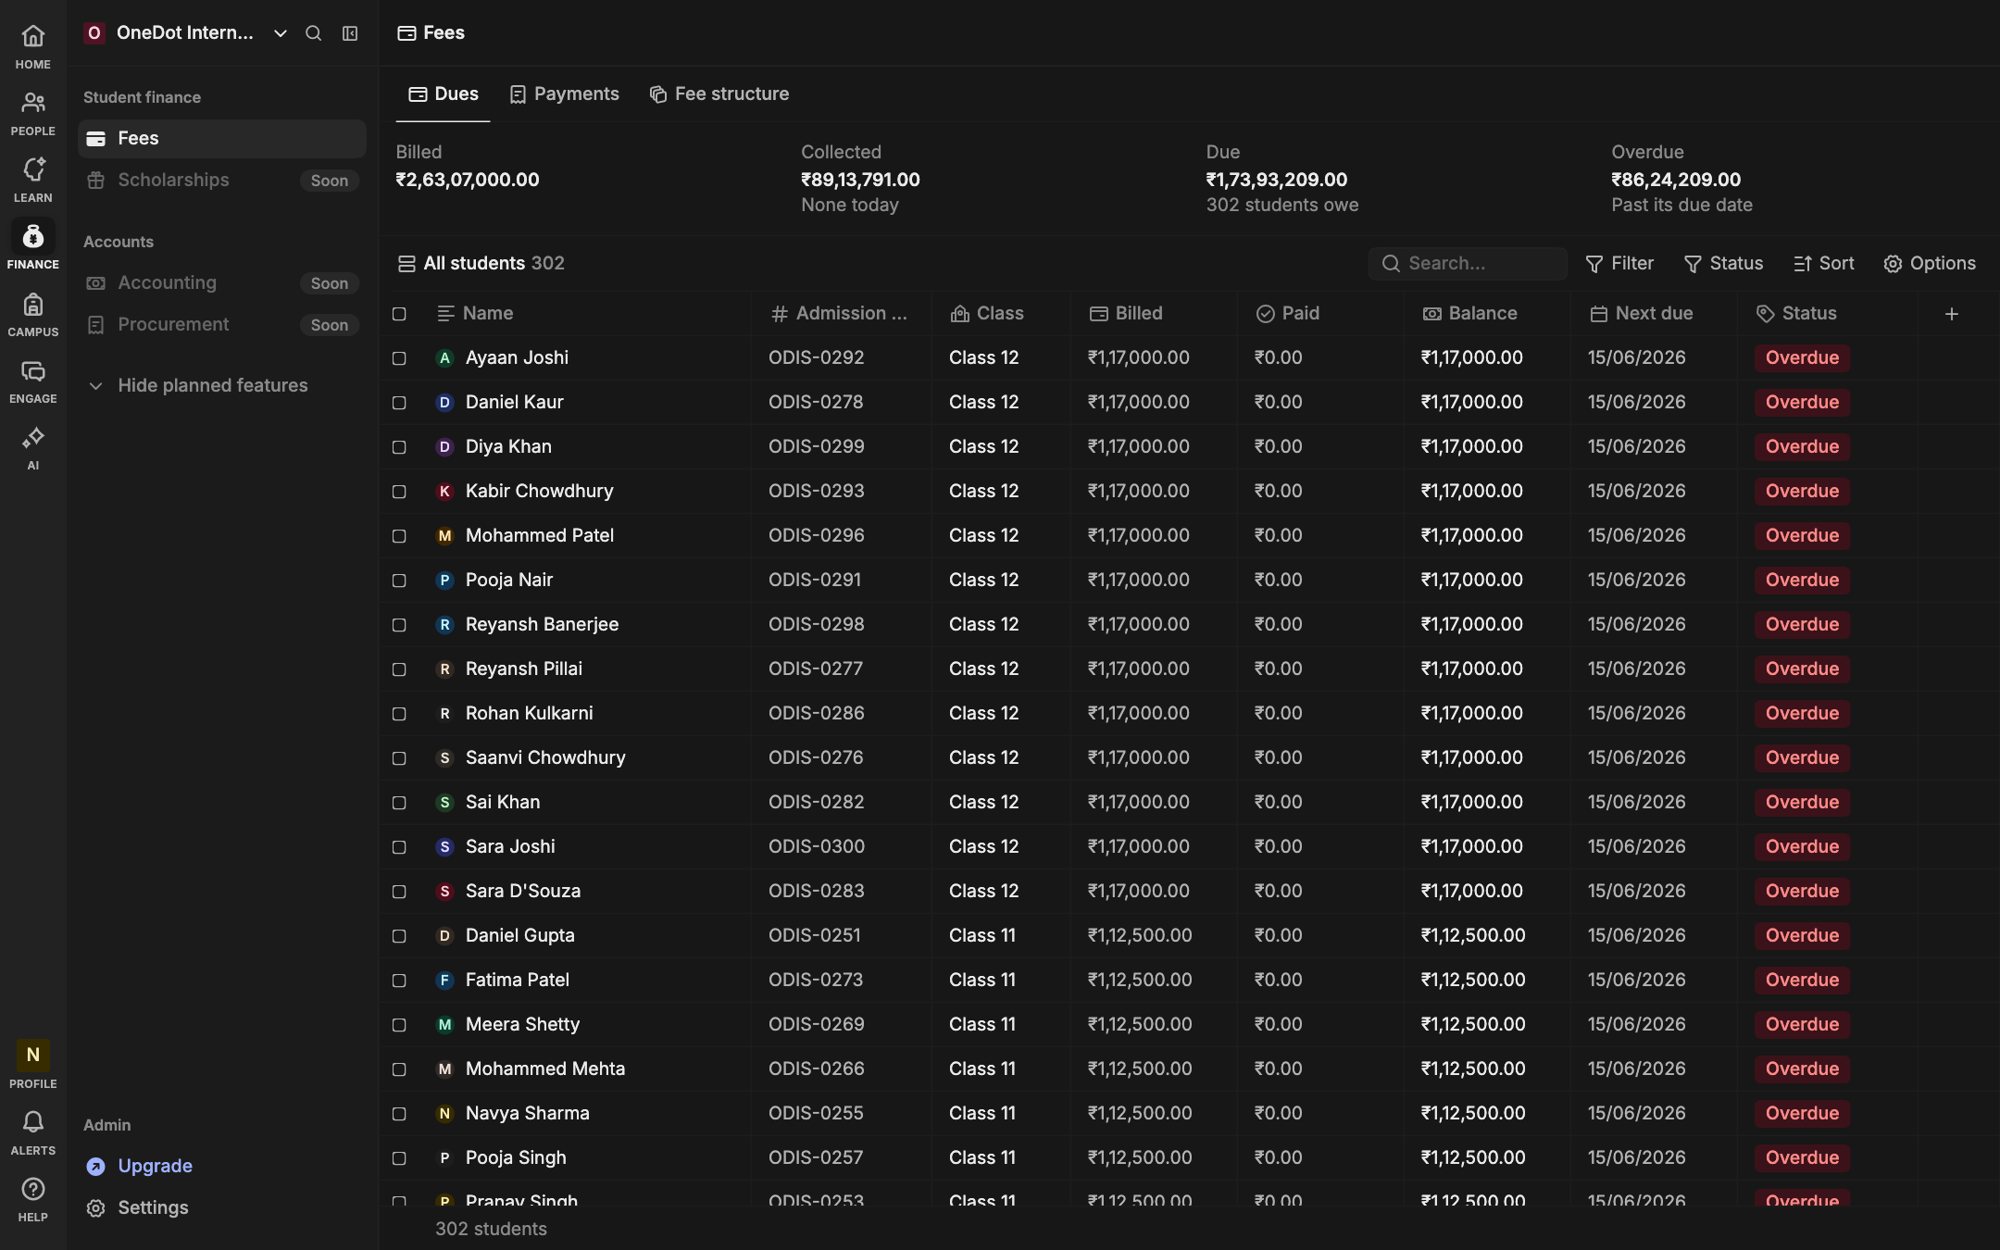Switch to the Fee structure tab
This screenshot has height=1250, width=2000.
[x=719, y=94]
